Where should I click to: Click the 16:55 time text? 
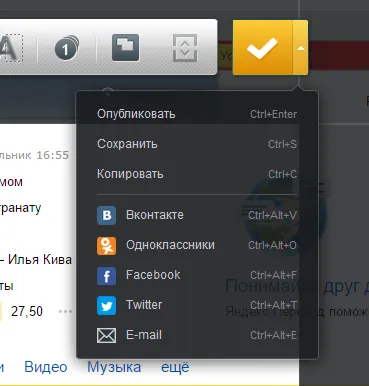52,155
